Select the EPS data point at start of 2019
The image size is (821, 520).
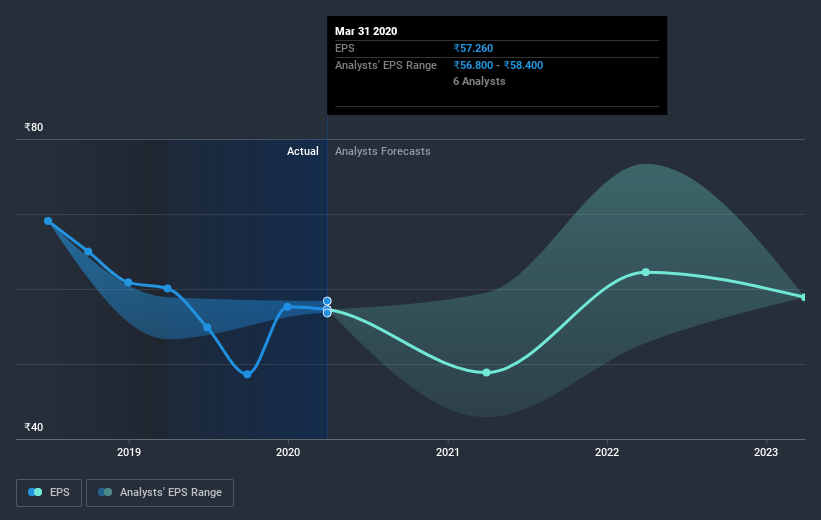tap(128, 283)
